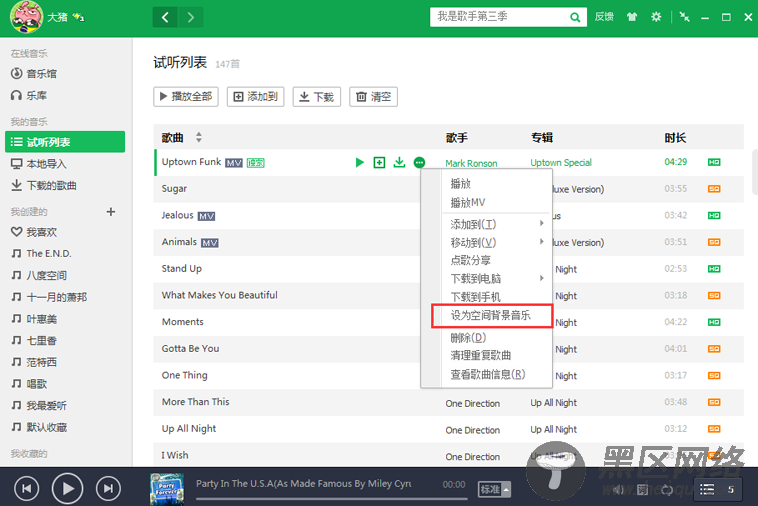758x506 pixels.
Task: Click the search magnifier icon
Action: pyautogui.click(x=575, y=17)
